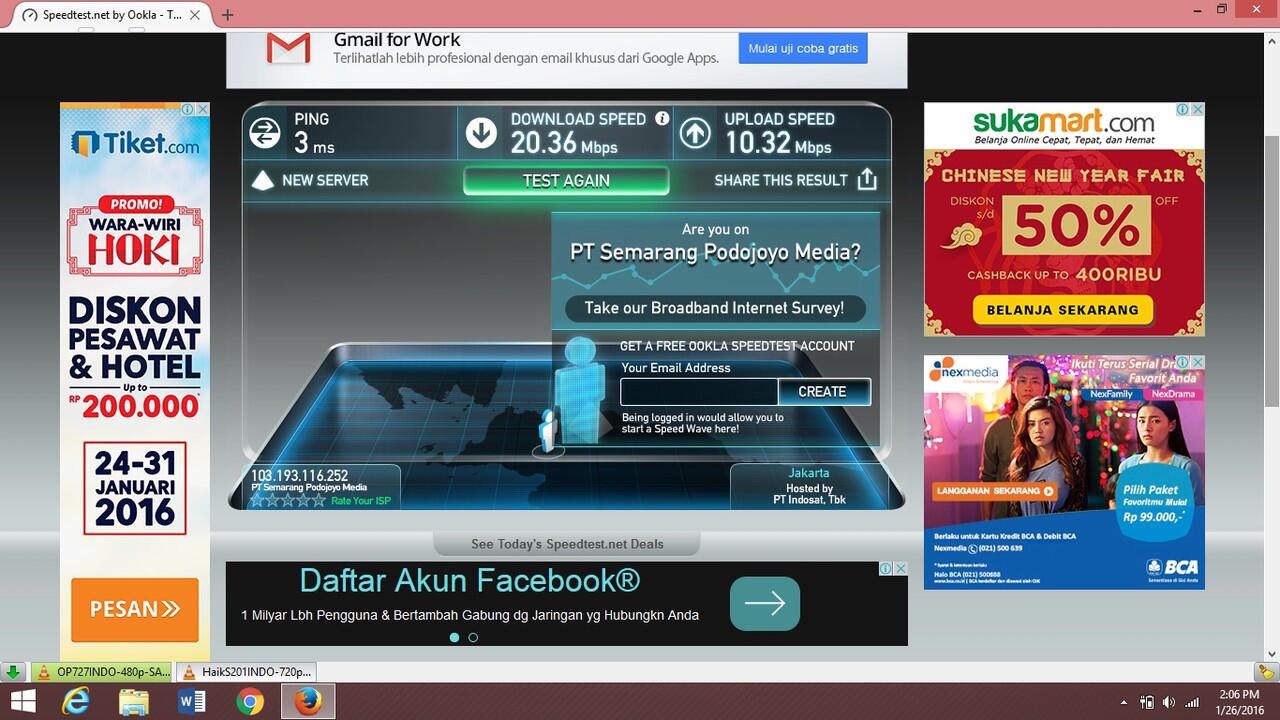Open Firefox downloads green arrow button

coord(14,672)
